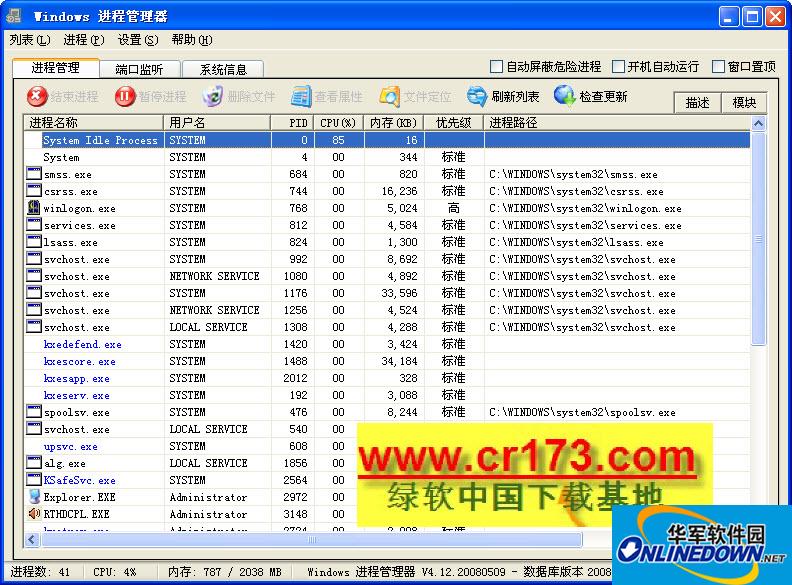This screenshot has height=585, width=792.
Task: Enable auto block dangerous processes (自动屏蔽危险进程)
Action: point(497,66)
